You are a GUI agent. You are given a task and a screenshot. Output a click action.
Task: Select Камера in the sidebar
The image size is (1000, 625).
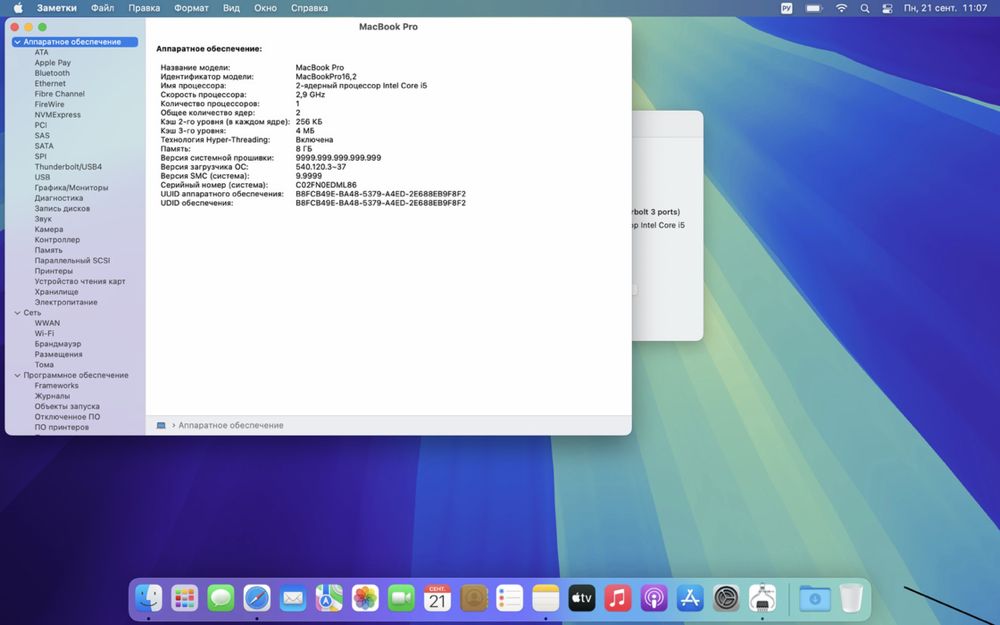coord(49,230)
